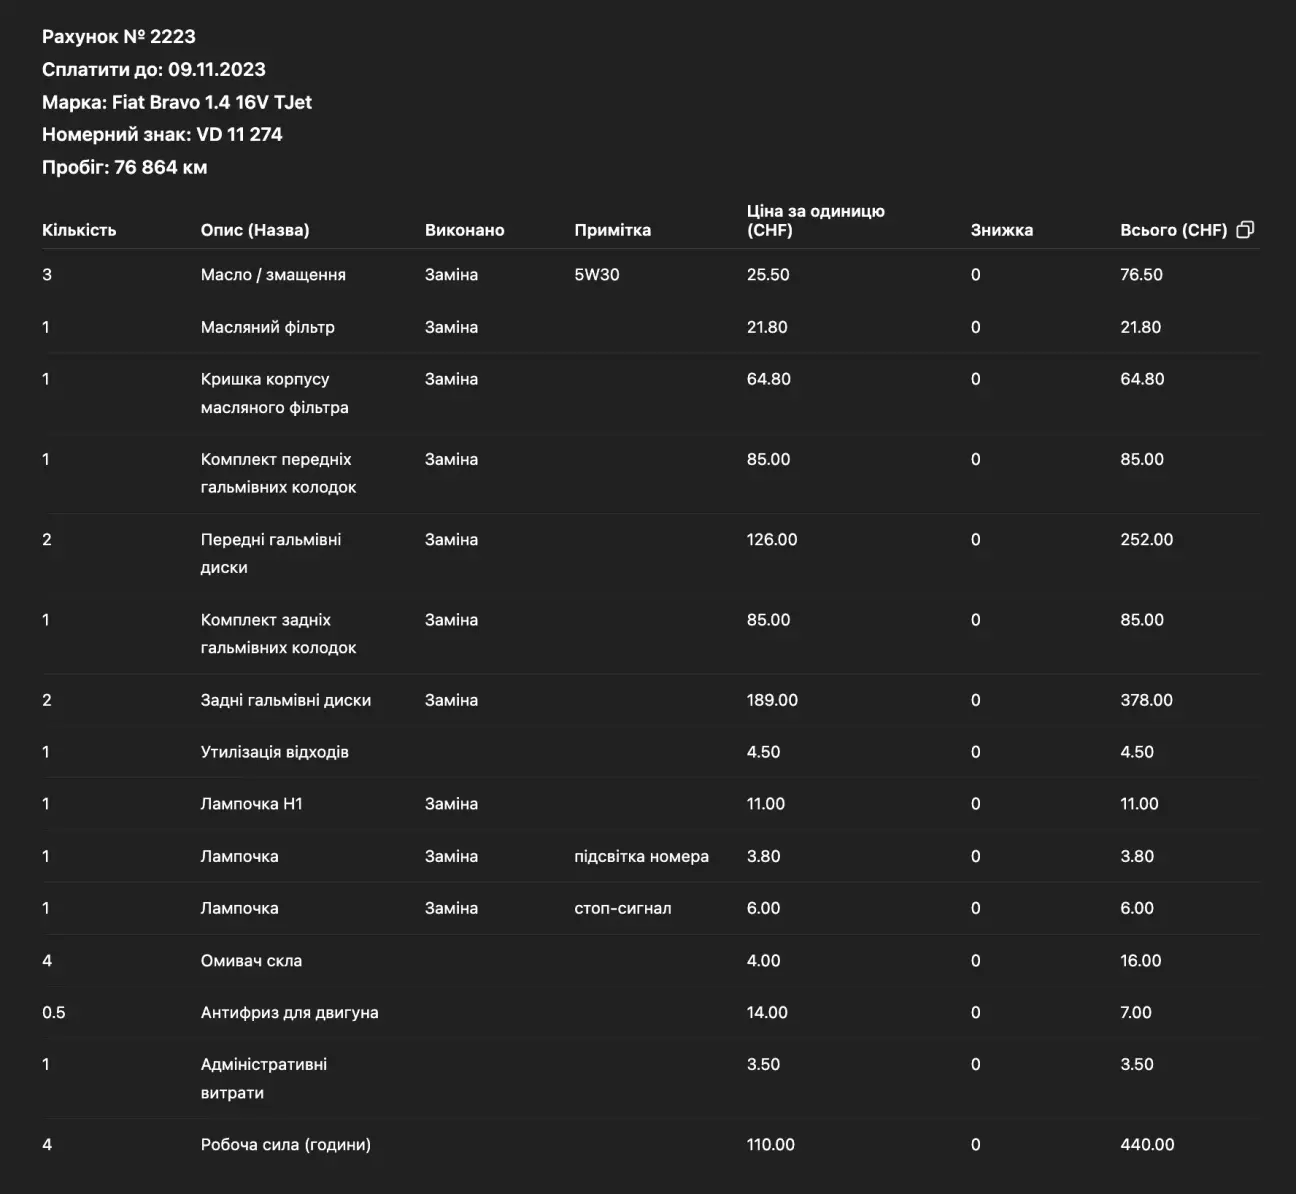Screen dimensions: 1296x1194
Task: Select the Лампочка H1 description cell
Action: [251, 804]
